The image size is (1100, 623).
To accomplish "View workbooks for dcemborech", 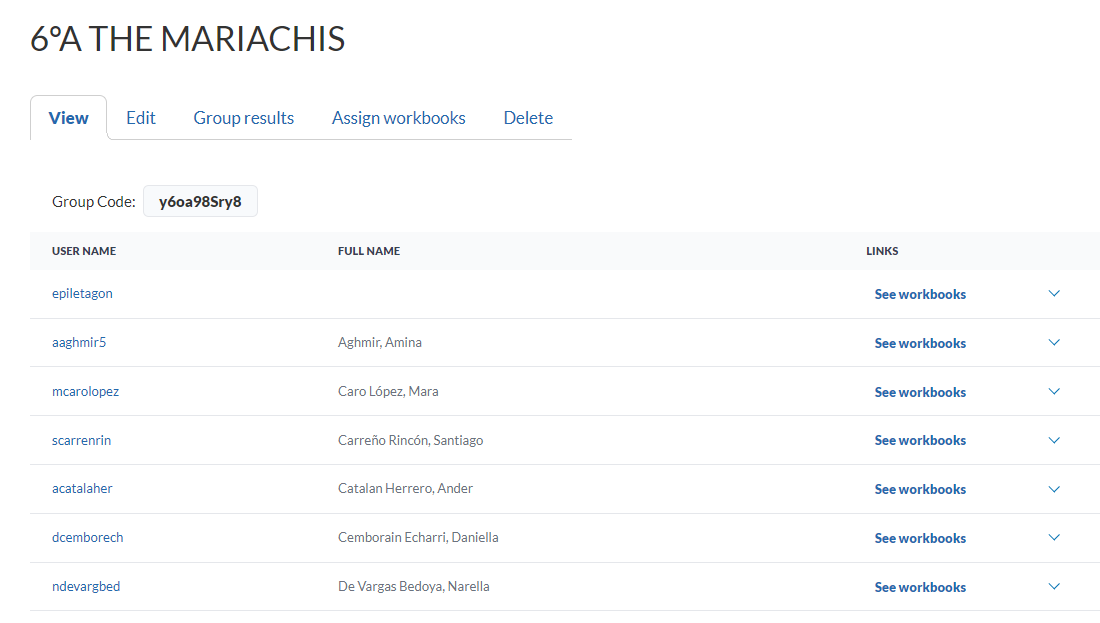I will (x=920, y=538).
